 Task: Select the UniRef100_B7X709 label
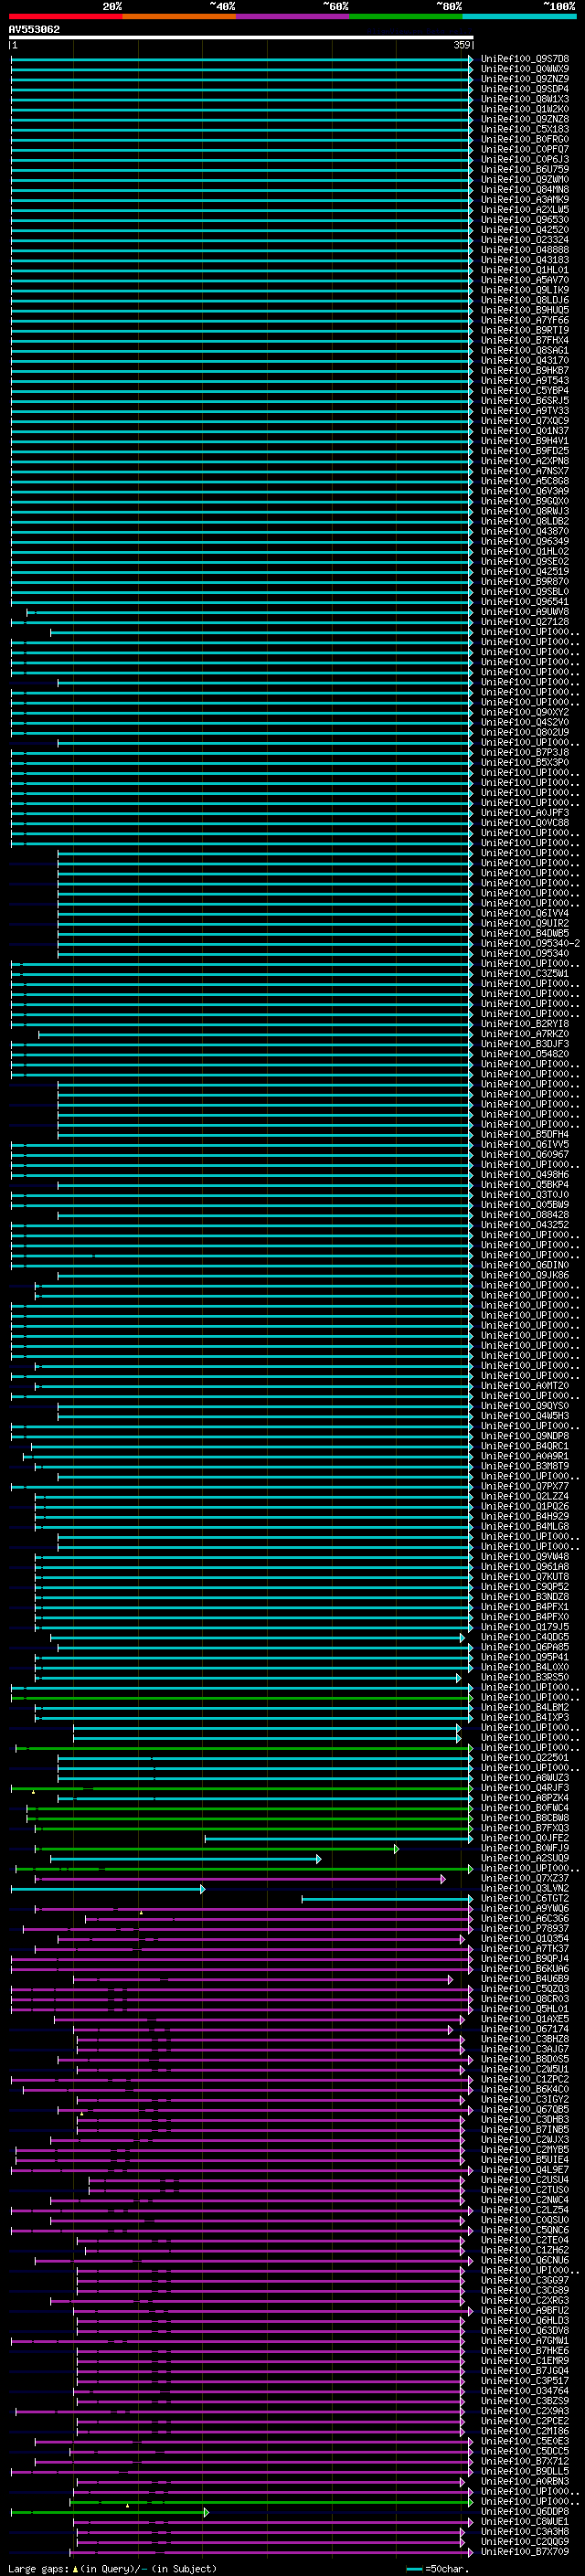[525, 2552]
